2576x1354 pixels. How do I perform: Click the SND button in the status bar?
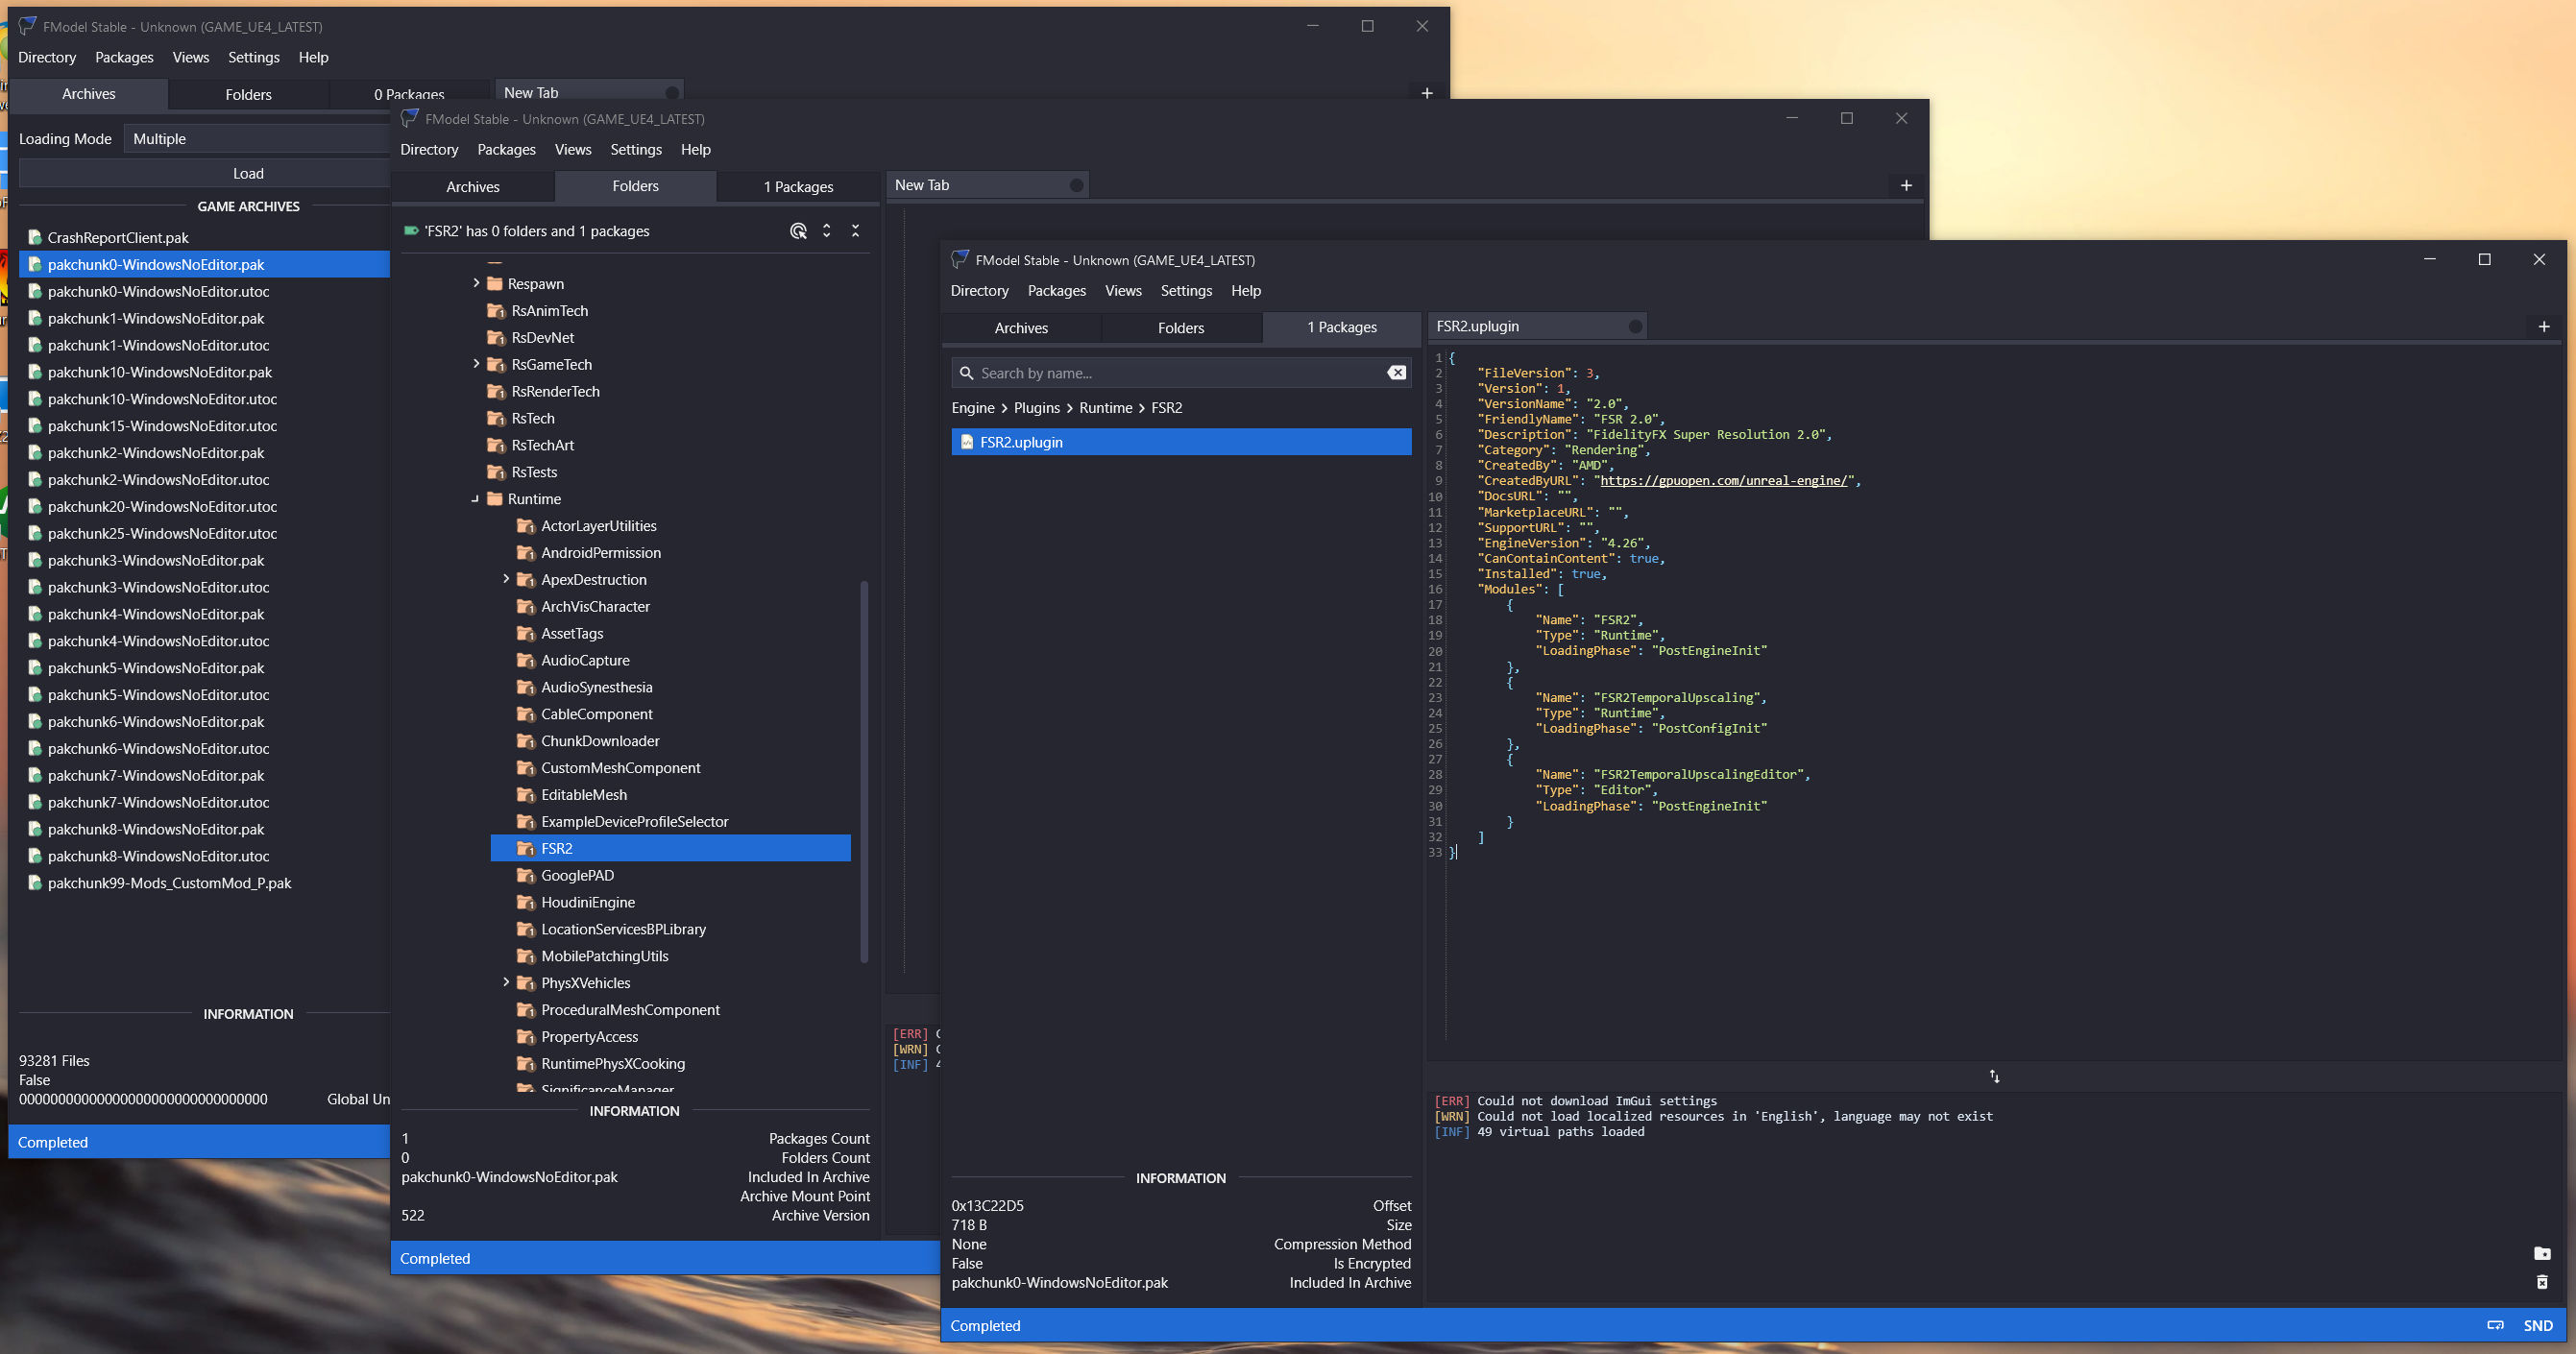point(2538,1326)
